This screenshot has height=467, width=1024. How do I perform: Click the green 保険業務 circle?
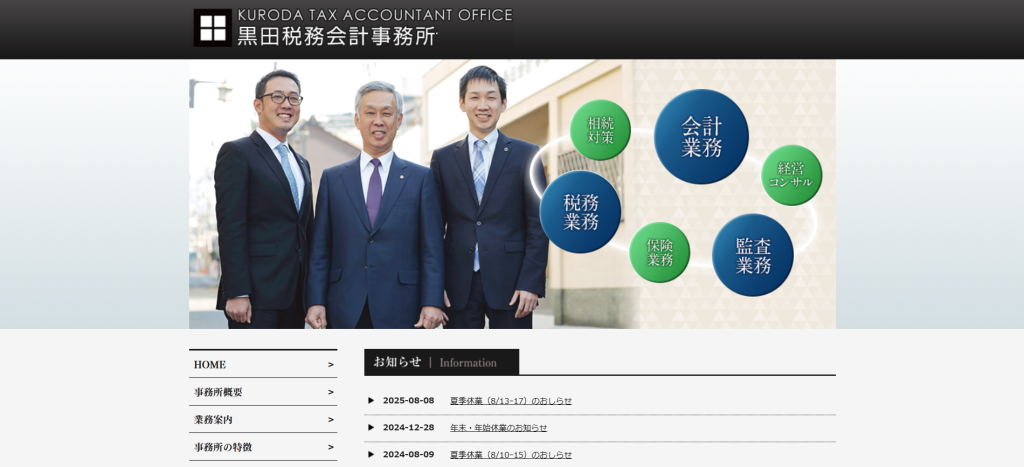[659, 252]
